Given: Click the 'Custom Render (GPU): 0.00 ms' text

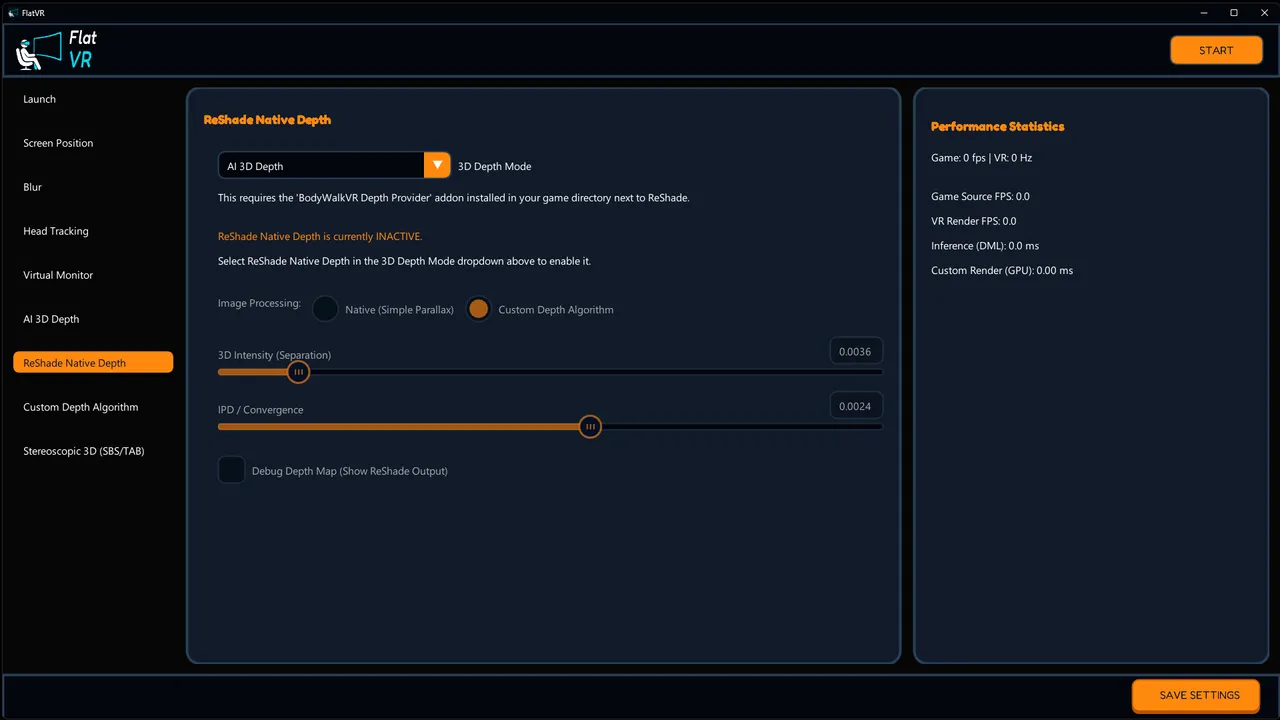Looking at the screenshot, I should point(1002,270).
